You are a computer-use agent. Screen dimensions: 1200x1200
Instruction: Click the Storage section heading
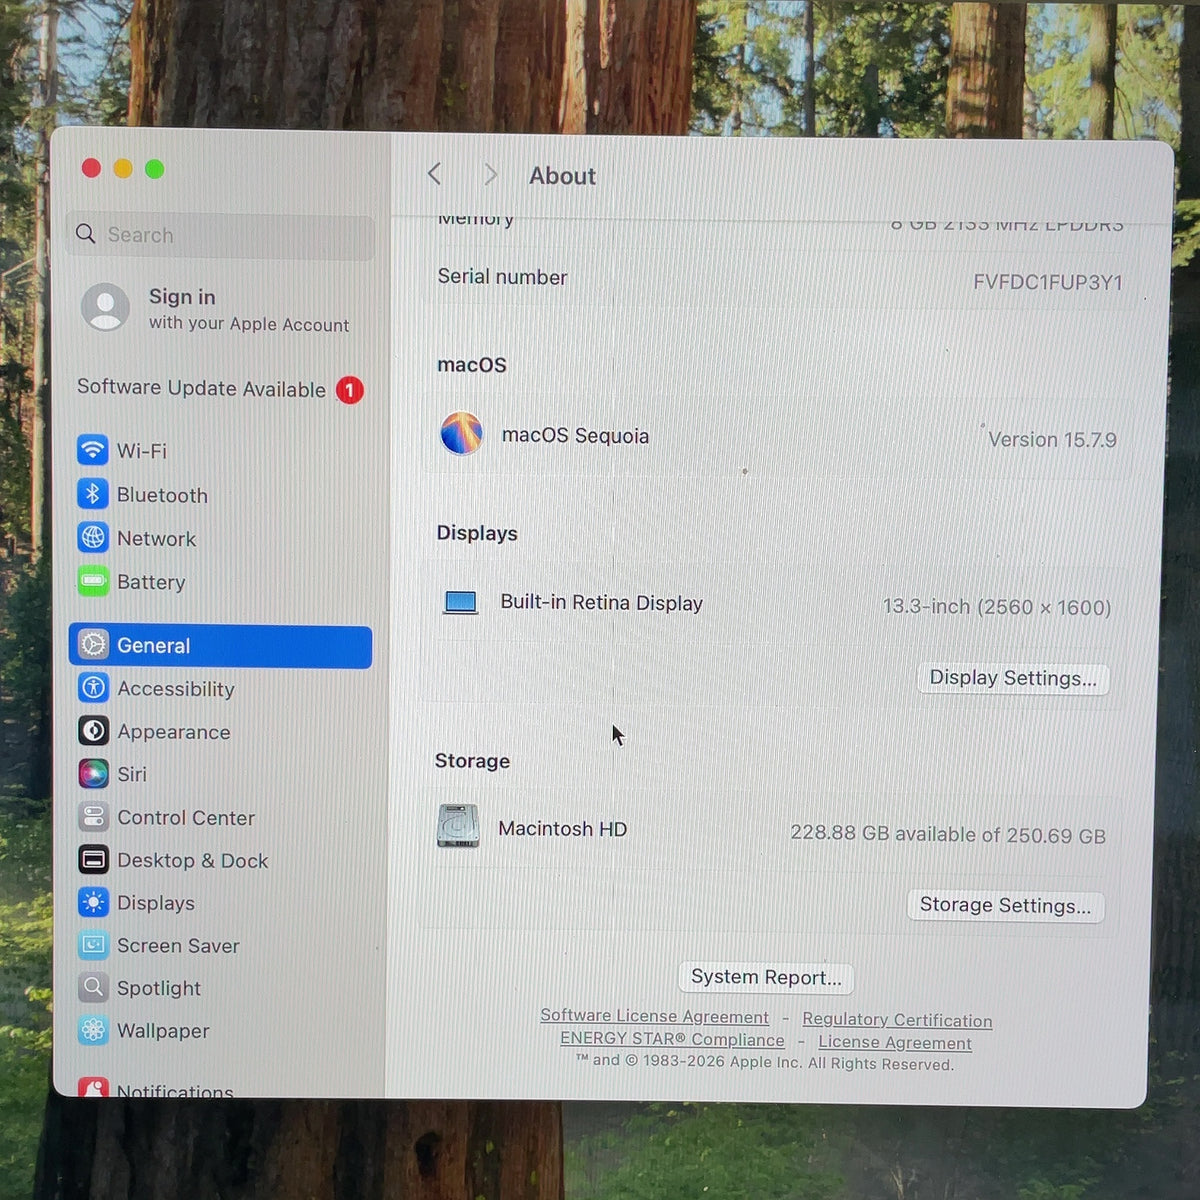472,761
